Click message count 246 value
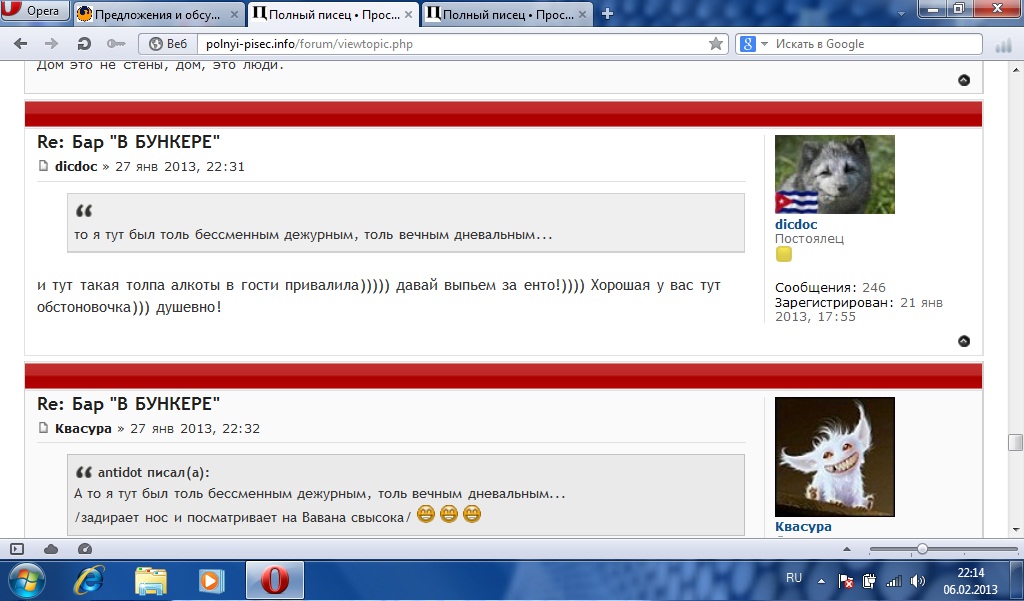 click(874, 287)
